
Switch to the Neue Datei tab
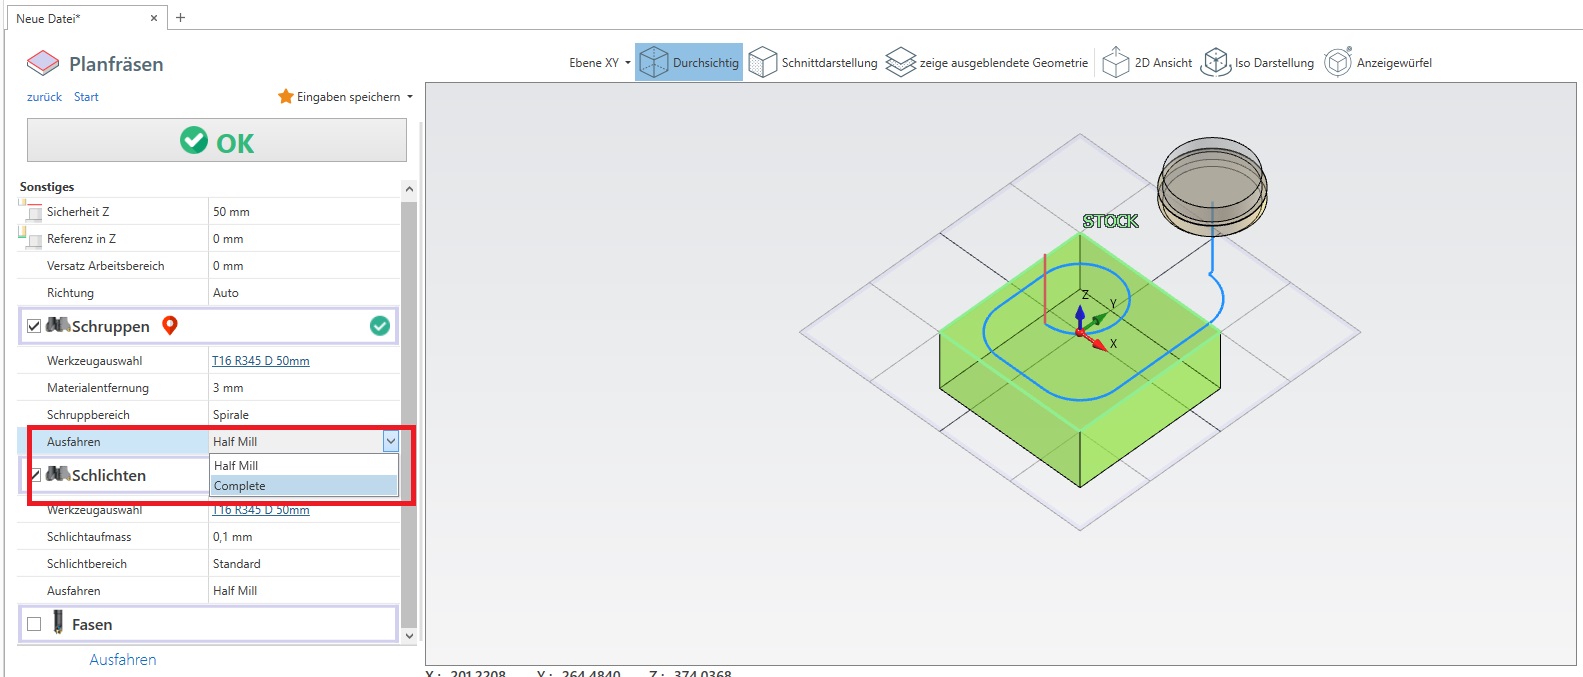(48, 18)
